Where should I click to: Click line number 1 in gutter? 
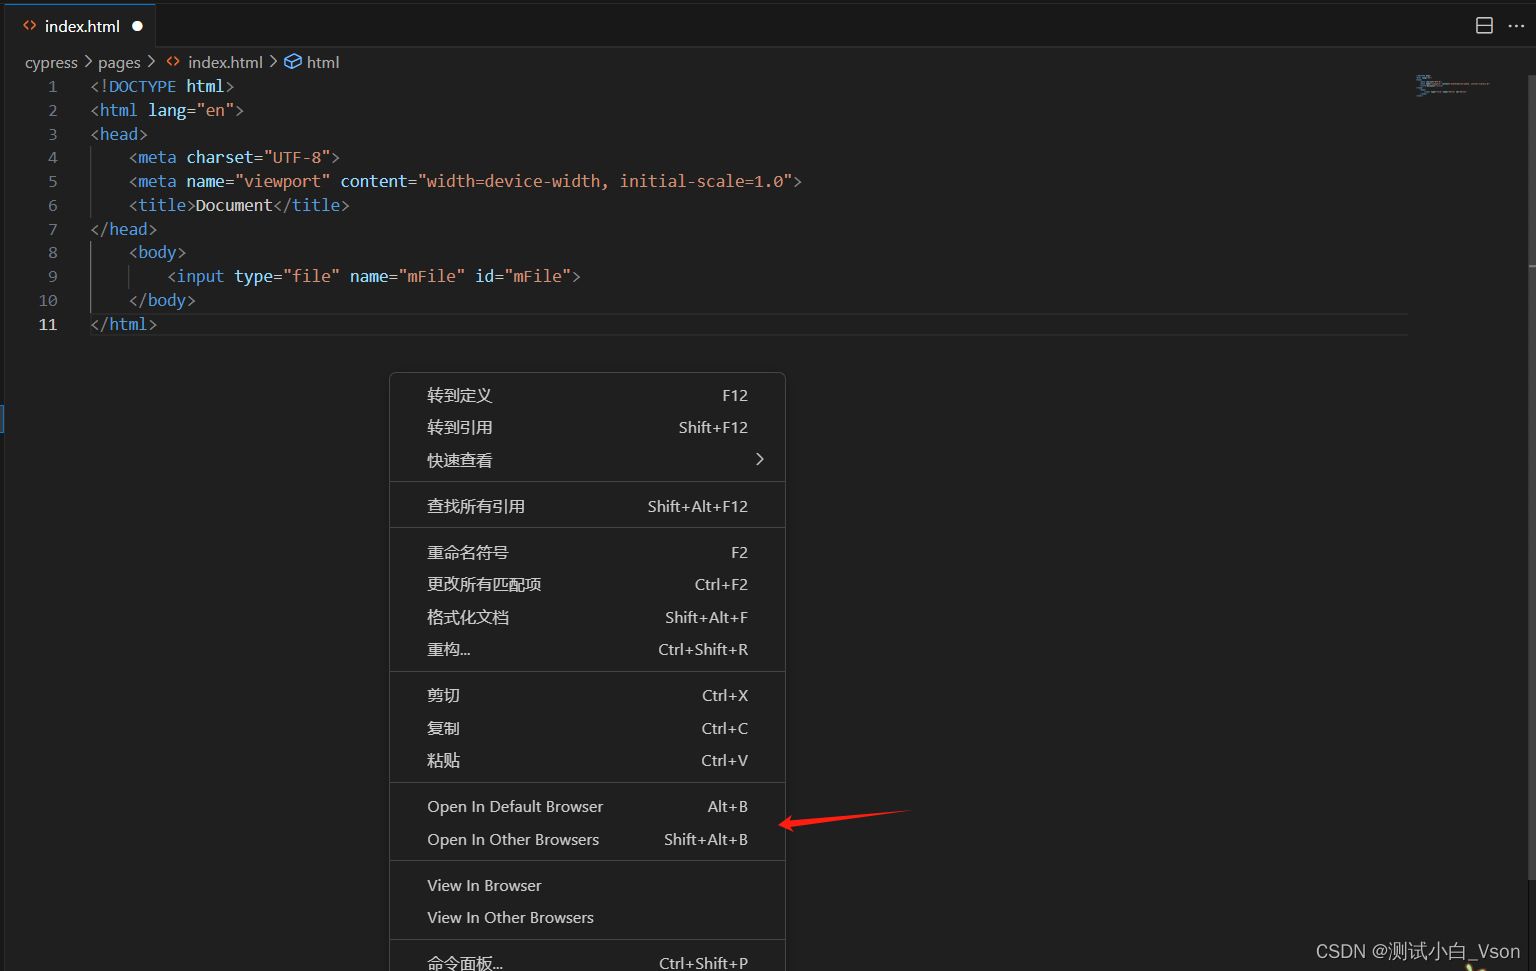52,86
